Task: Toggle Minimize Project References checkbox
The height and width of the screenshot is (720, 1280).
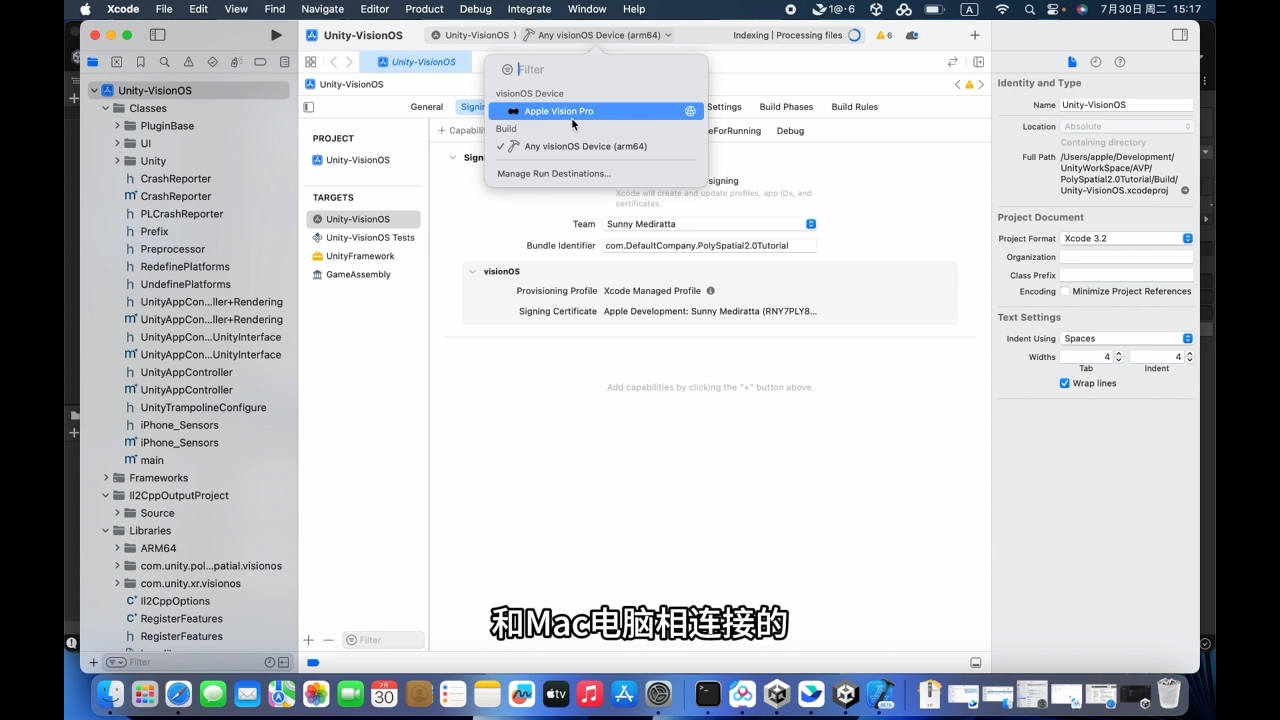Action: (x=1065, y=291)
